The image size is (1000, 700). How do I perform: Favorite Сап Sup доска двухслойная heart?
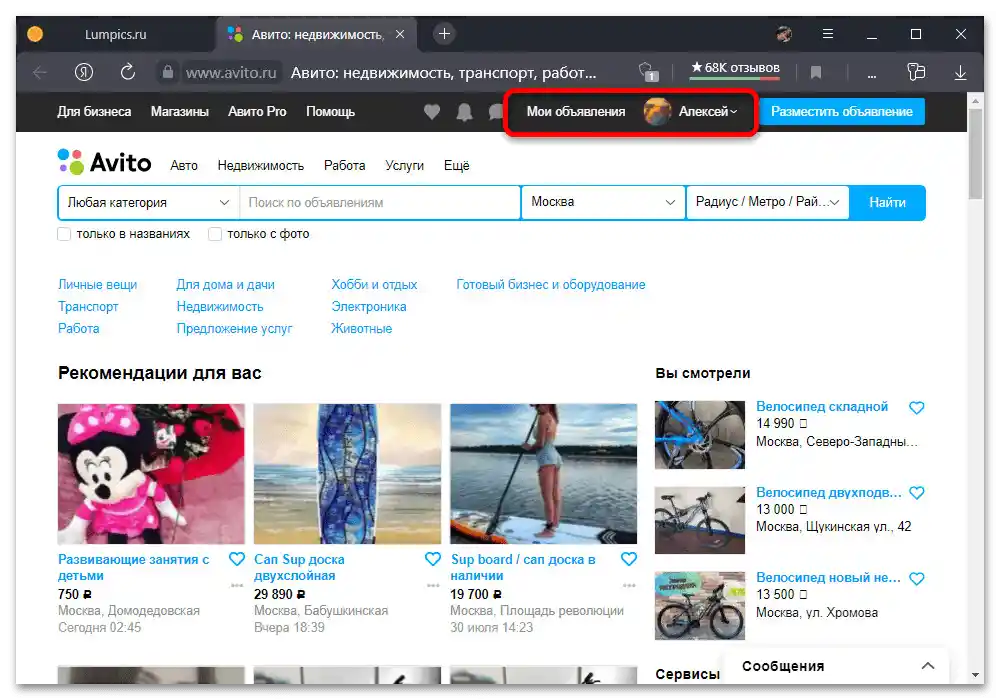[x=433, y=559]
